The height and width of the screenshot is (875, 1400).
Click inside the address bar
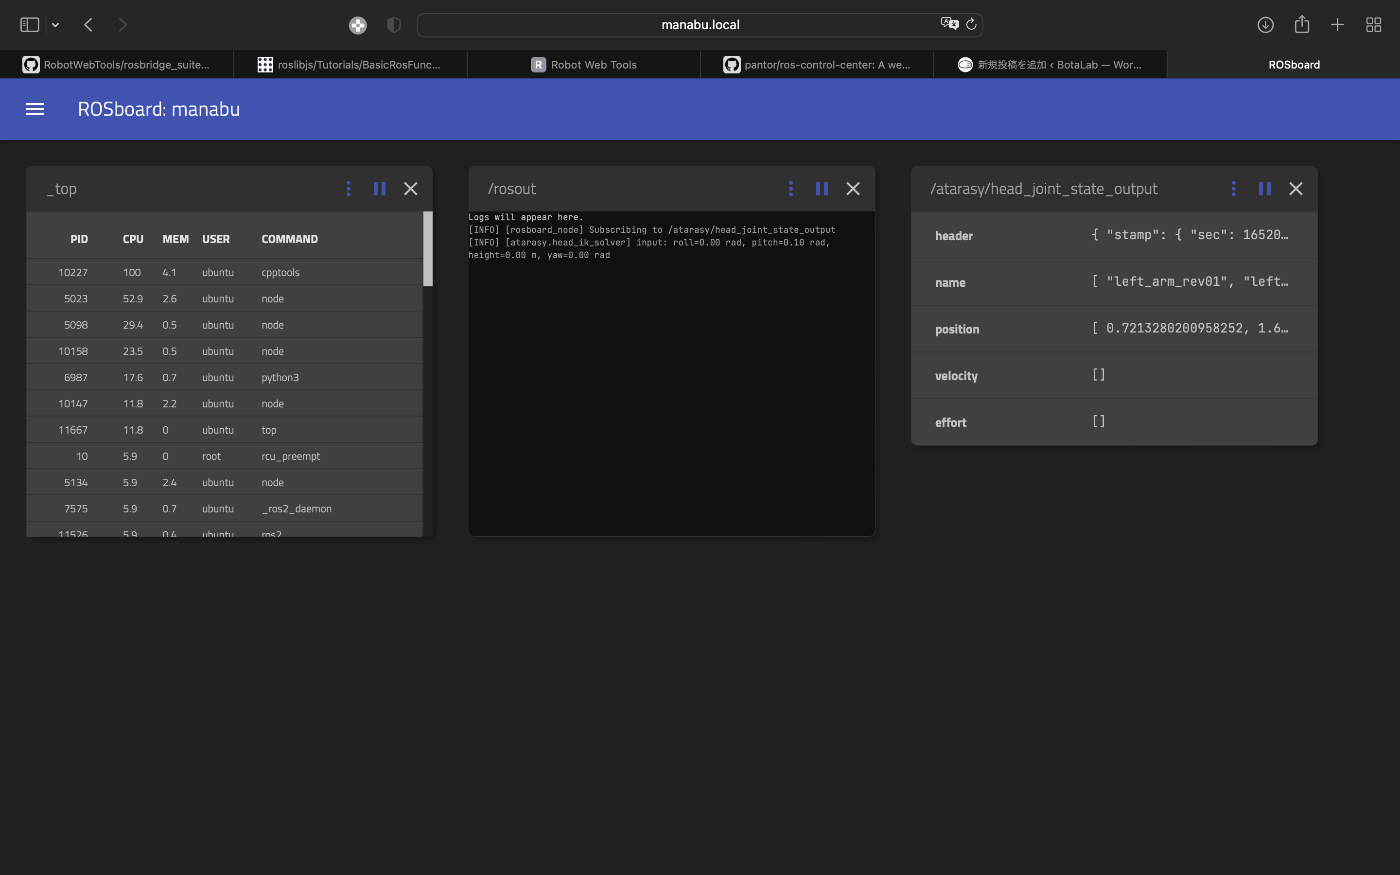click(700, 24)
